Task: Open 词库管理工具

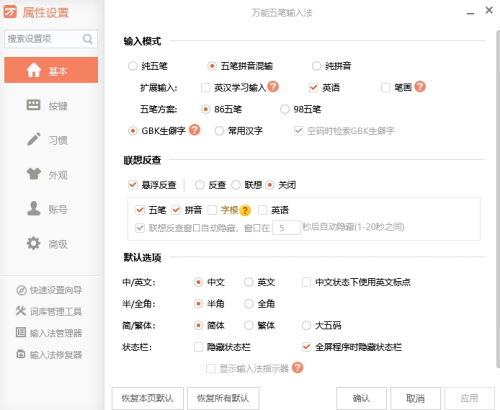Action: click(49, 311)
